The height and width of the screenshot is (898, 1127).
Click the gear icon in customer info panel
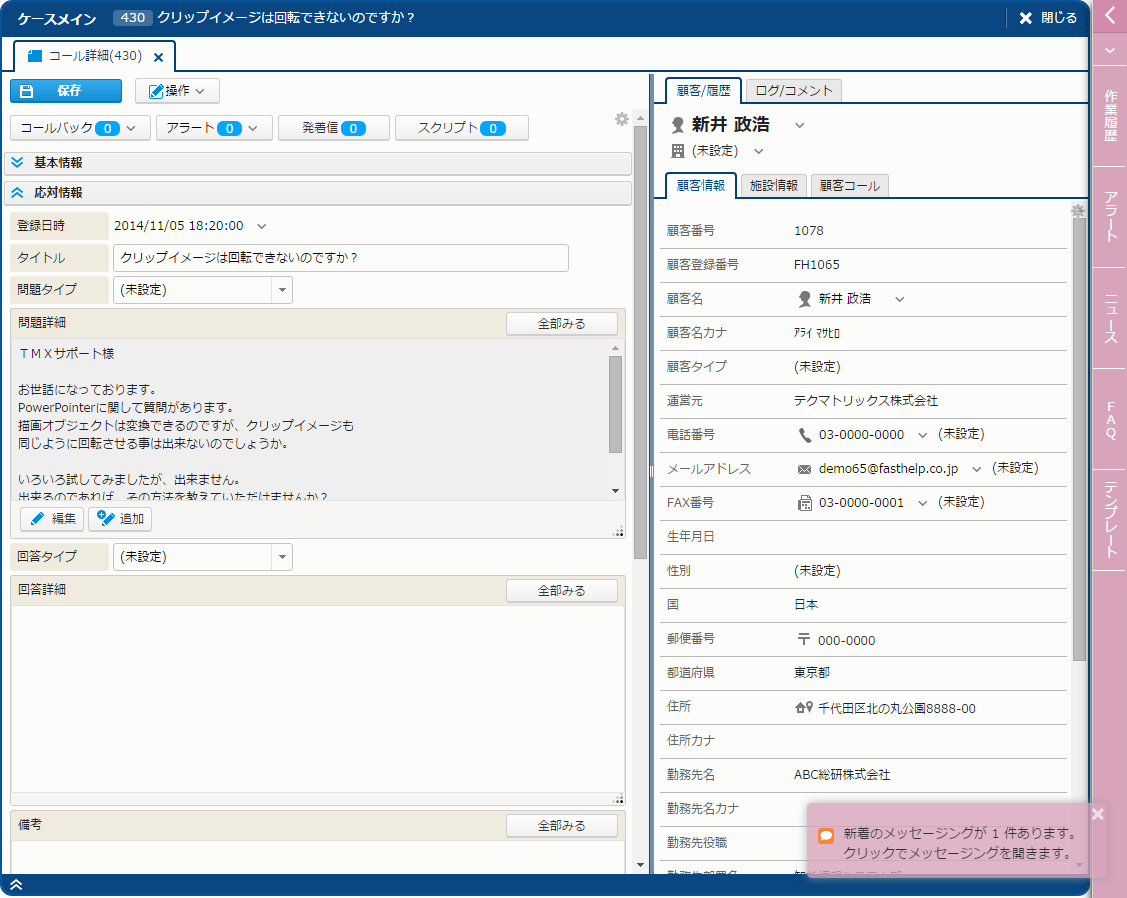pos(1078,211)
